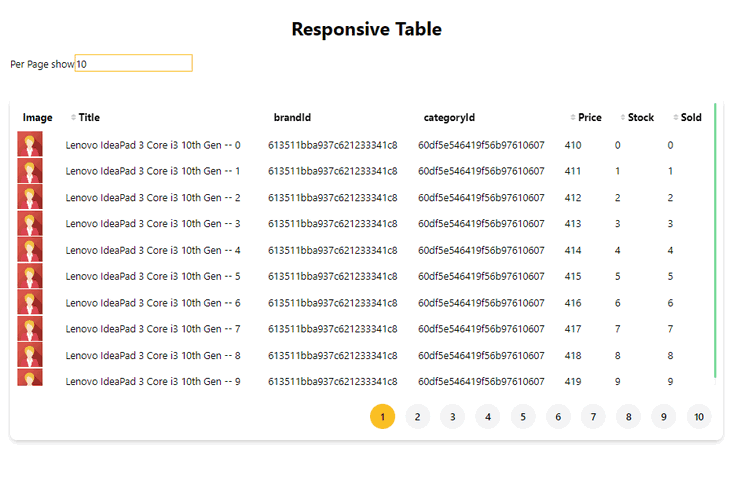
Task: Select title 'Lenovo IdeaPad 3 Core i3 10th Gen -- 8'
Action: coord(153,355)
